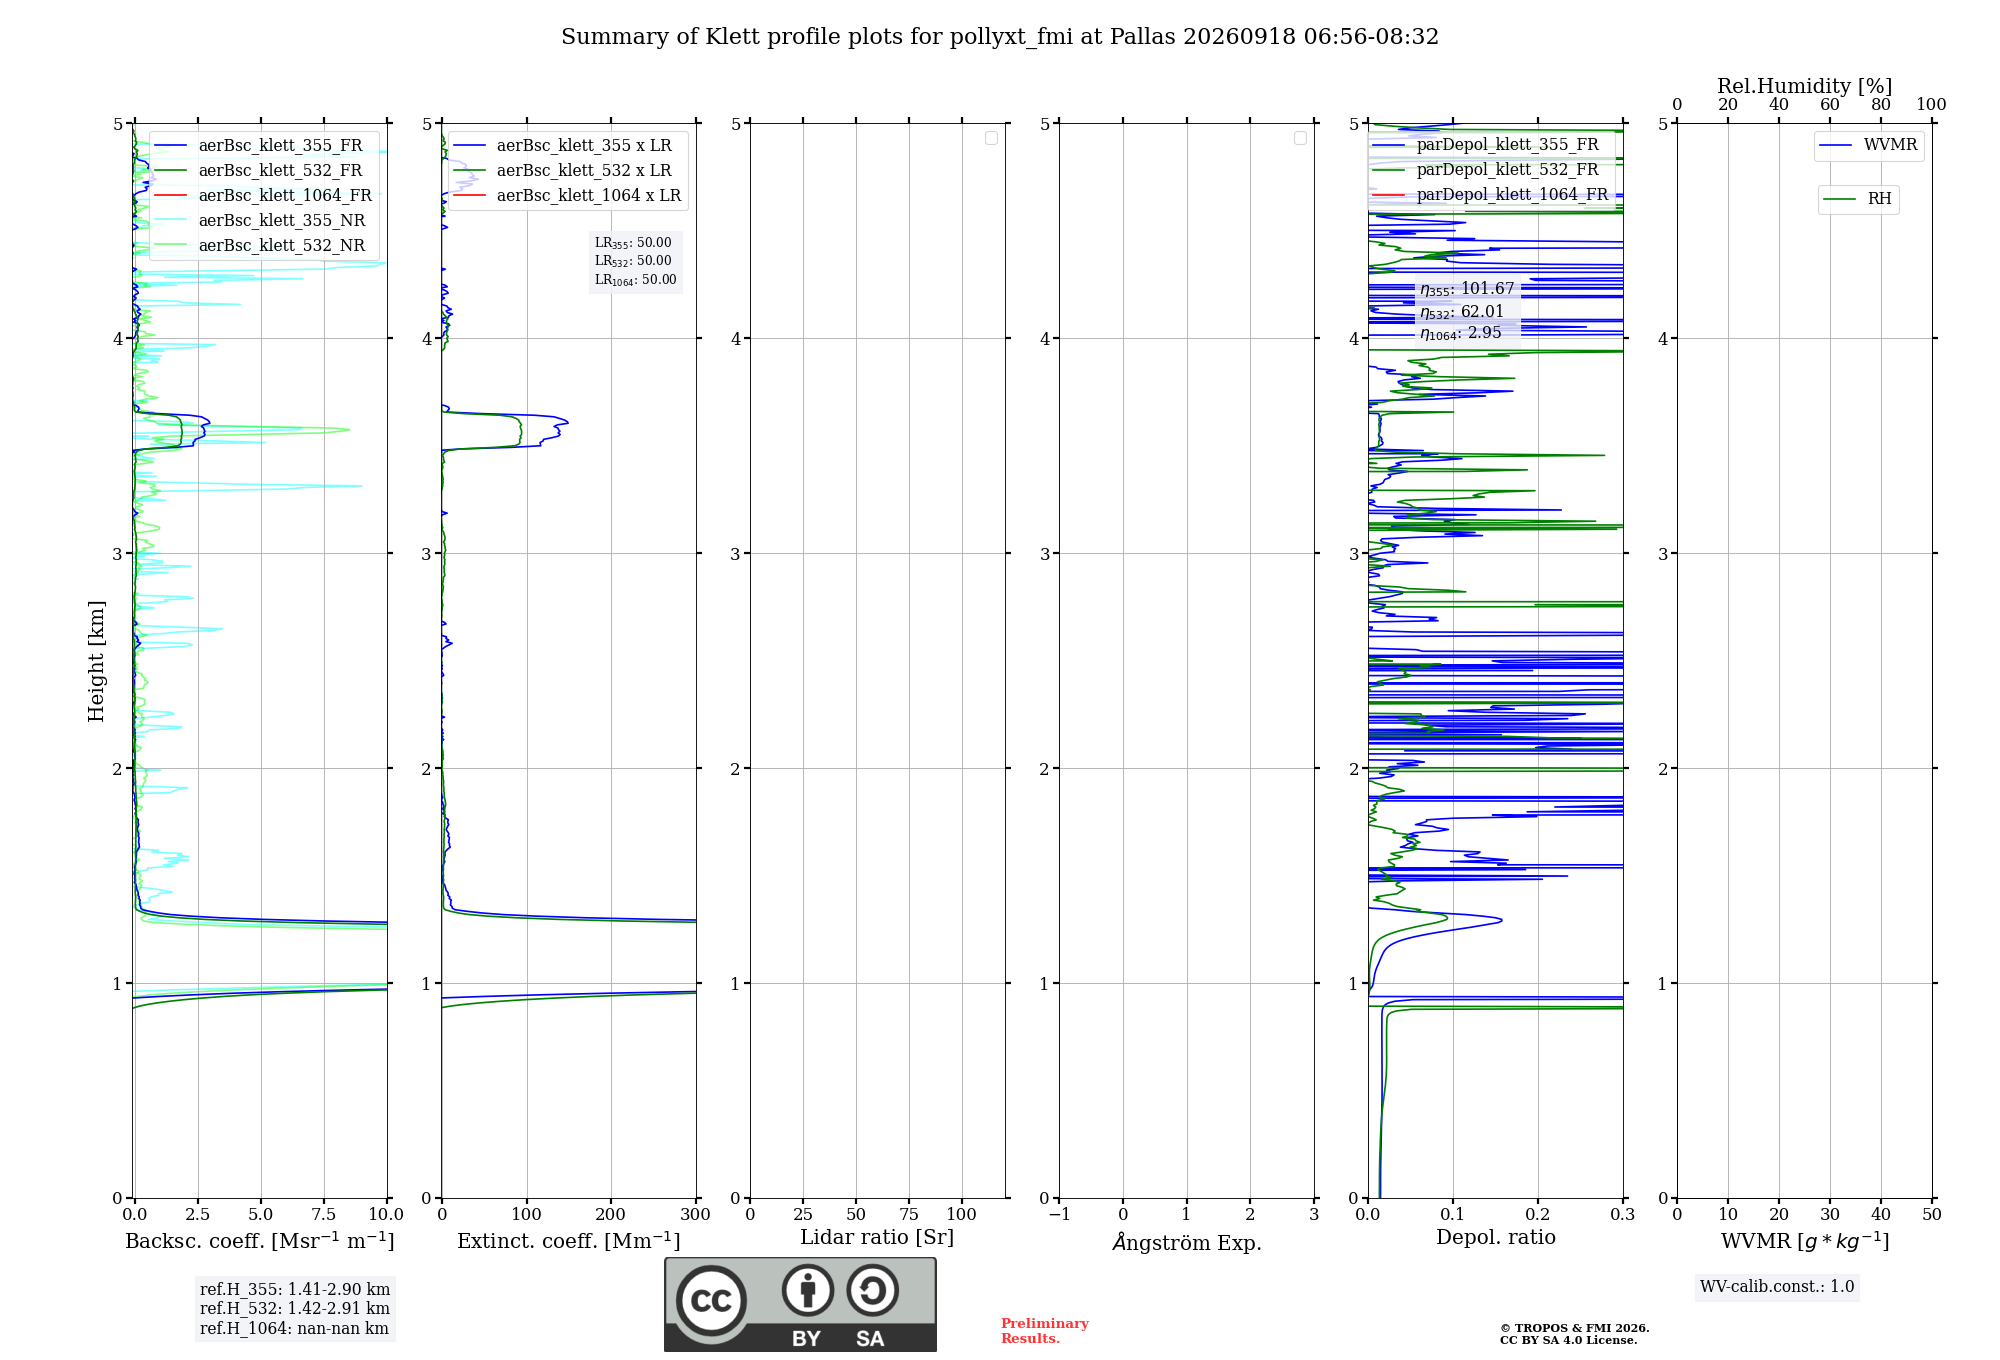Click the LR355: 50.00 annotation
The height and width of the screenshot is (1360, 2000).
(633, 243)
